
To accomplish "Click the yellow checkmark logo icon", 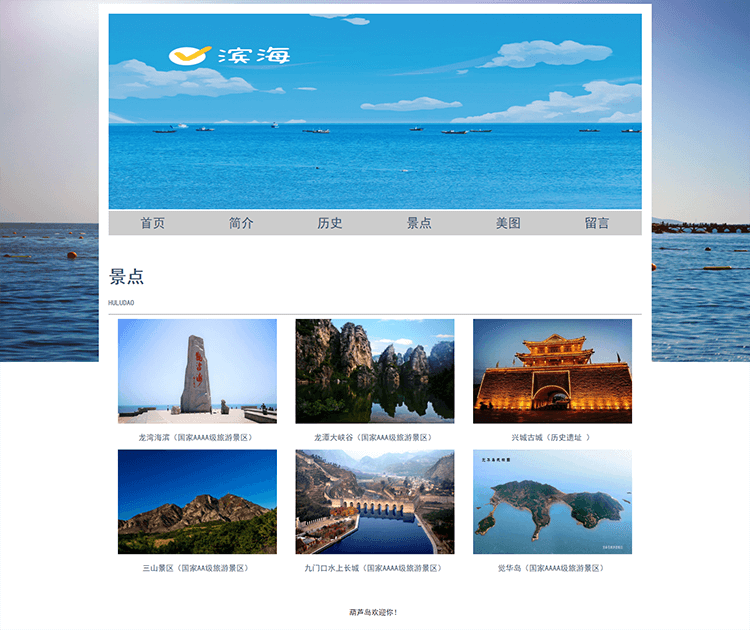I will 188,55.
